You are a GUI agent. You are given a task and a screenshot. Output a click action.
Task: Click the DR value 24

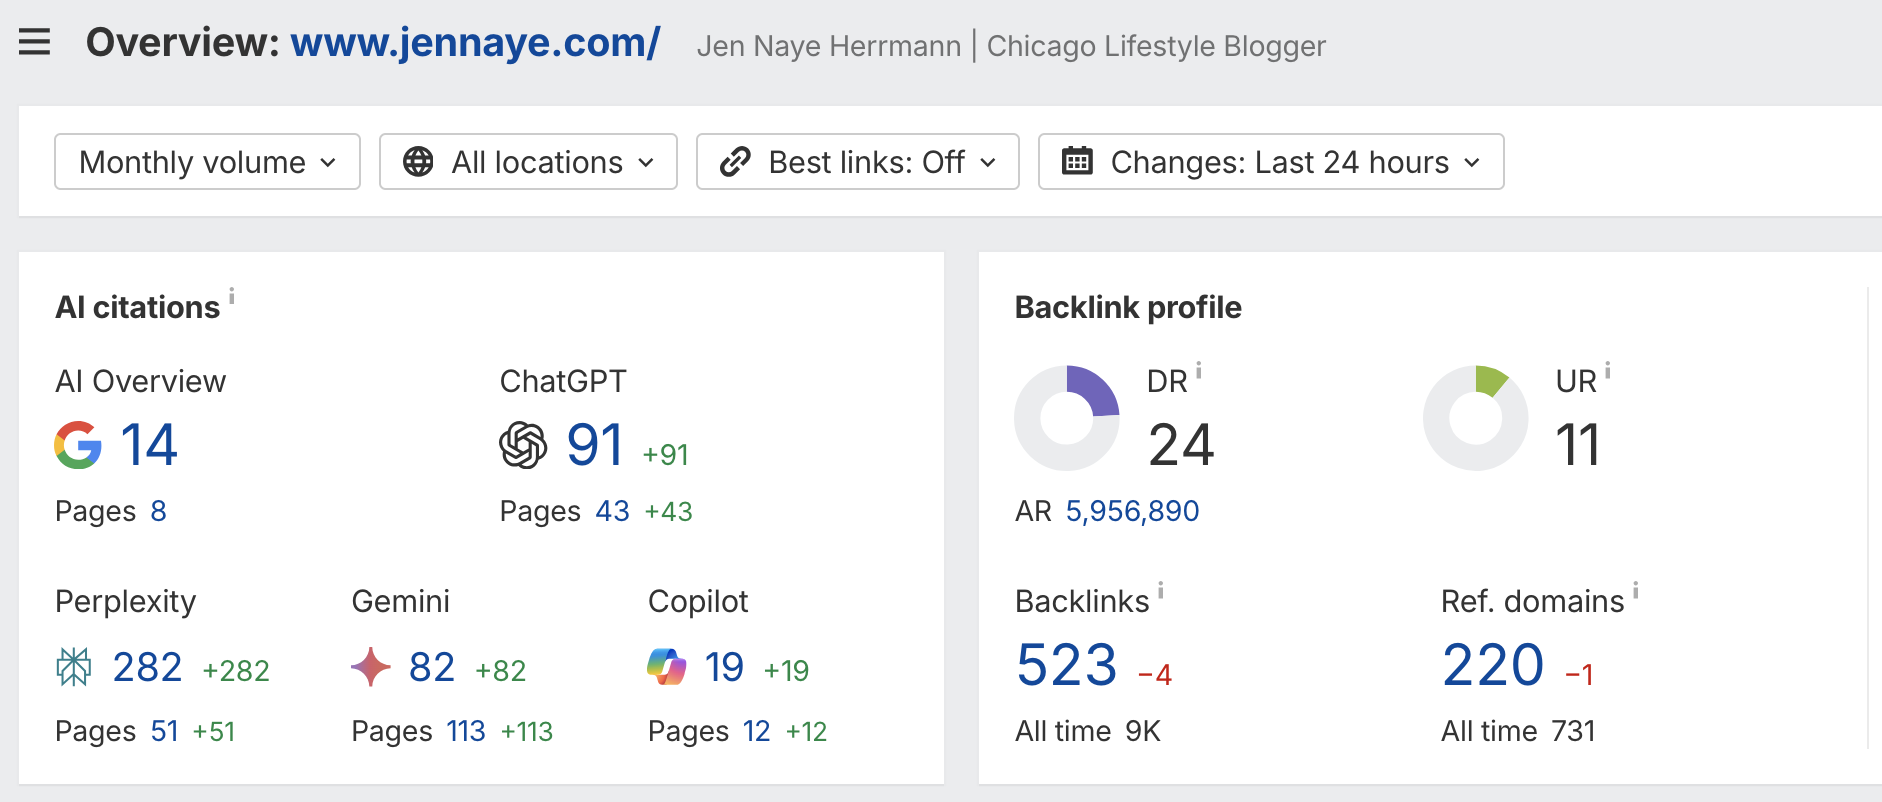coord(1181,445)
